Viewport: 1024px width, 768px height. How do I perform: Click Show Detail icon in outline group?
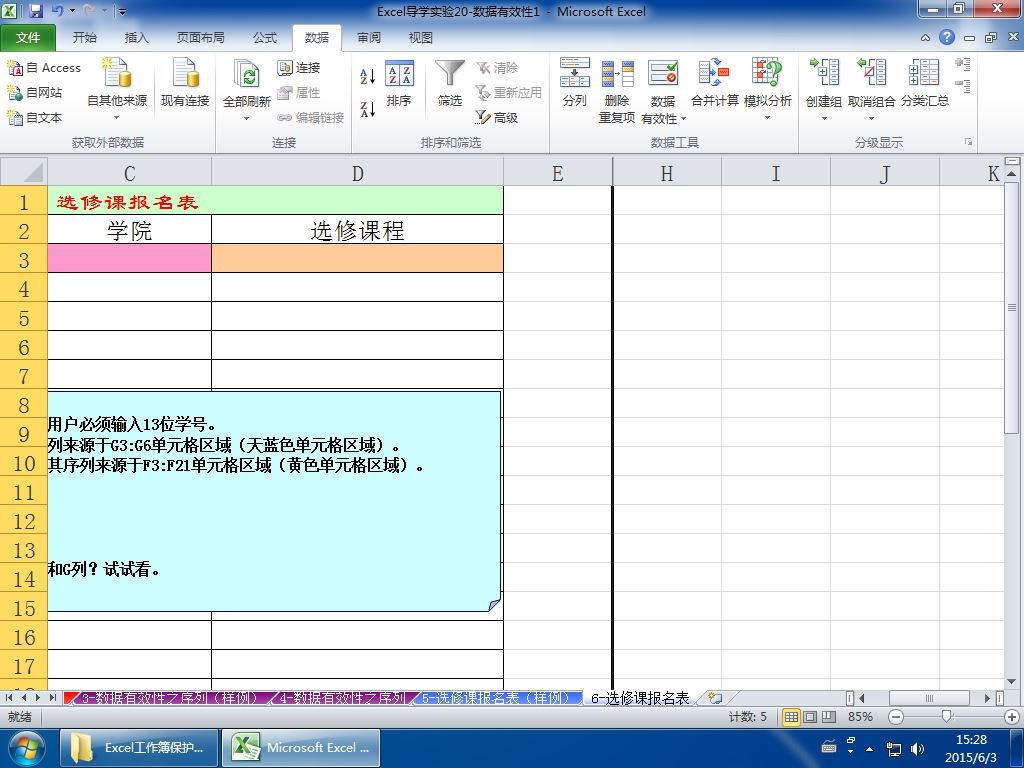click(x=963, y=64)
